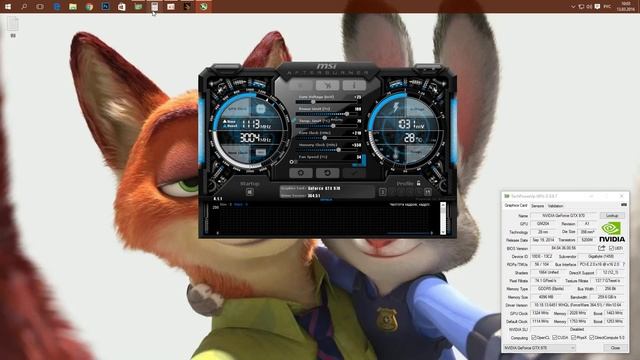
Task: Open Afterburner info button at top
Action: click(354, 85)
